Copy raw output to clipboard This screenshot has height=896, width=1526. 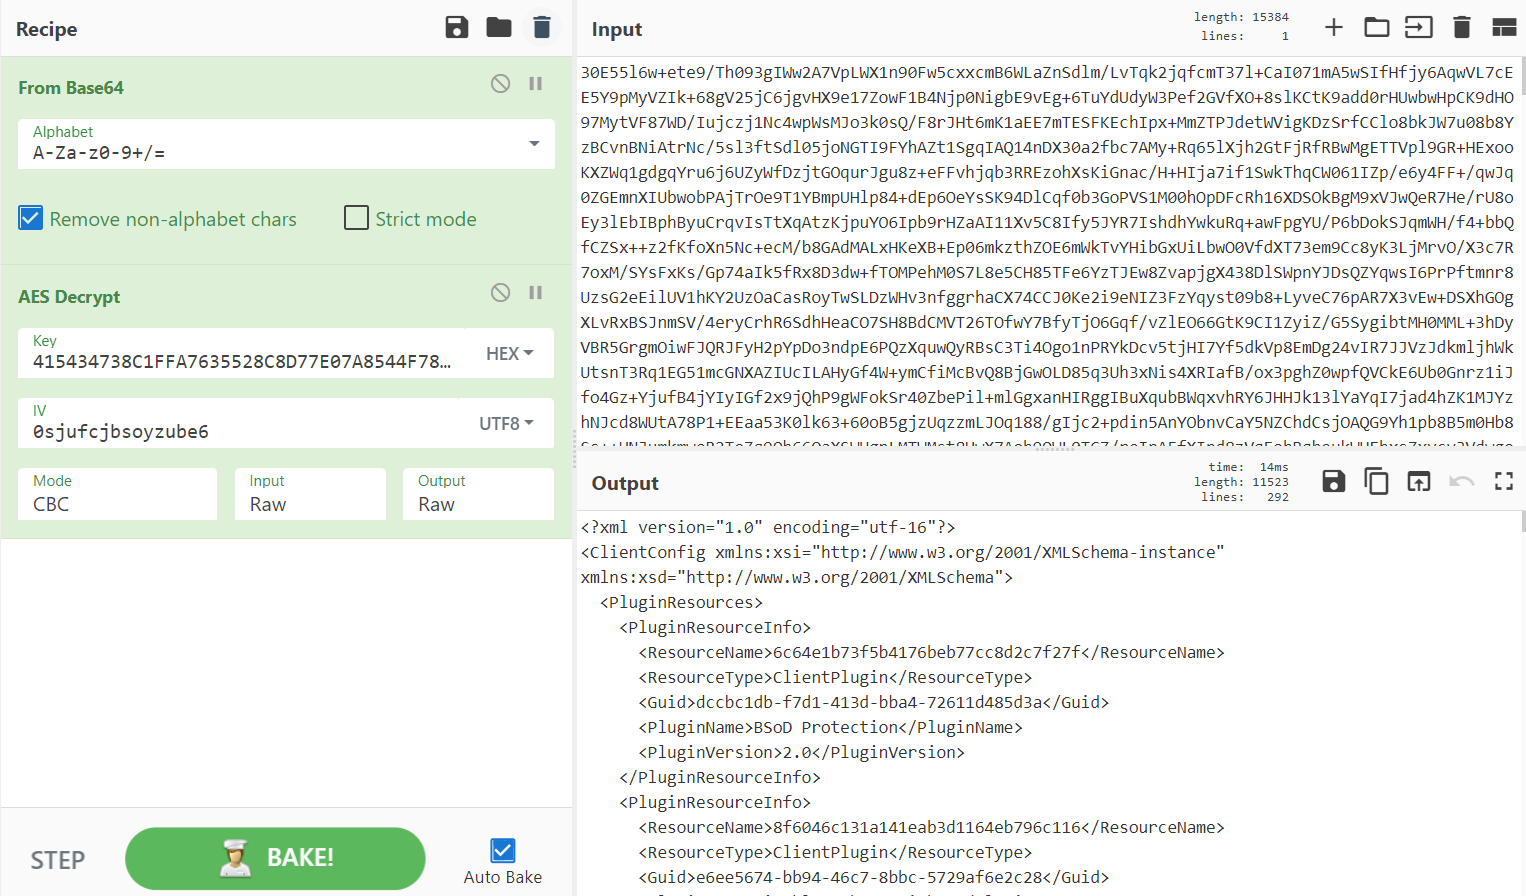(1377, 481)
